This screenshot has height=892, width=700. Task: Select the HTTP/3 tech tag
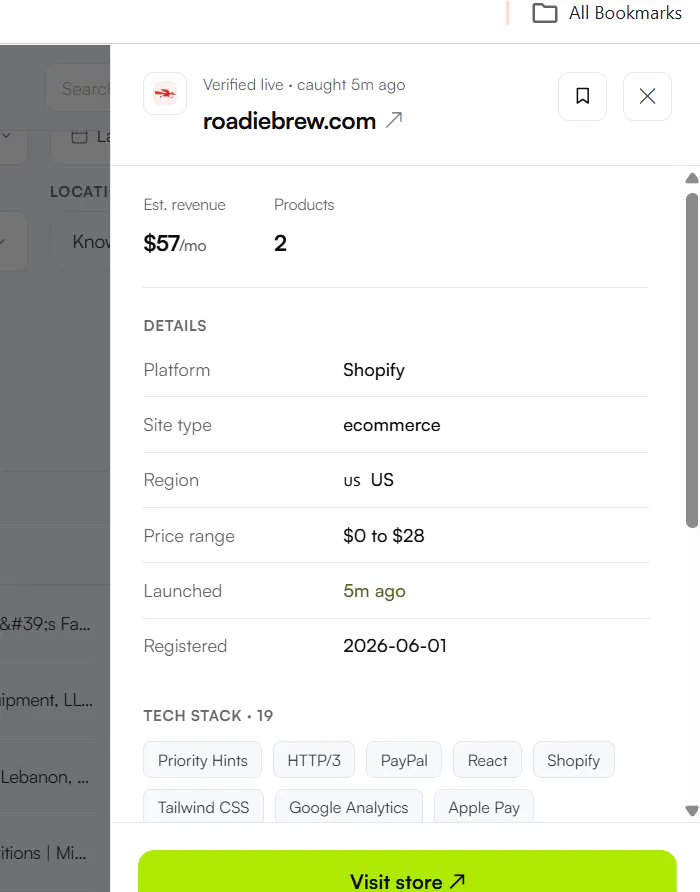click(x=314, y=760)
